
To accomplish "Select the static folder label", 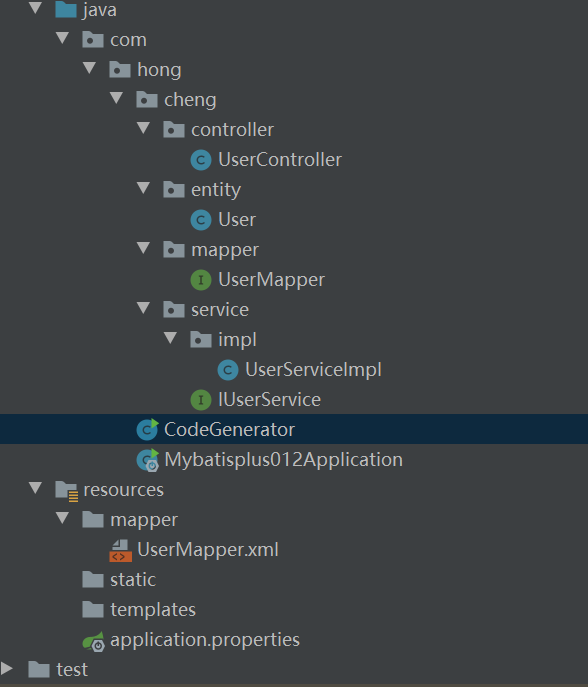I will coord(133,580).
